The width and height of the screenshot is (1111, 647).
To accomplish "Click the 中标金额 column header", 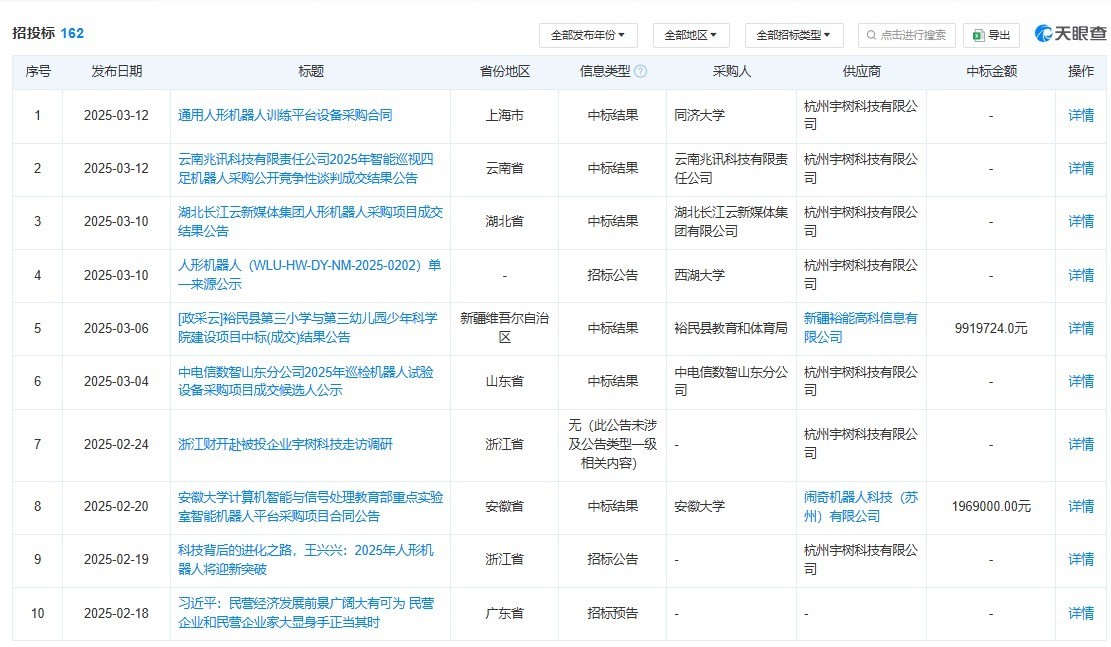I will (991, 72).
